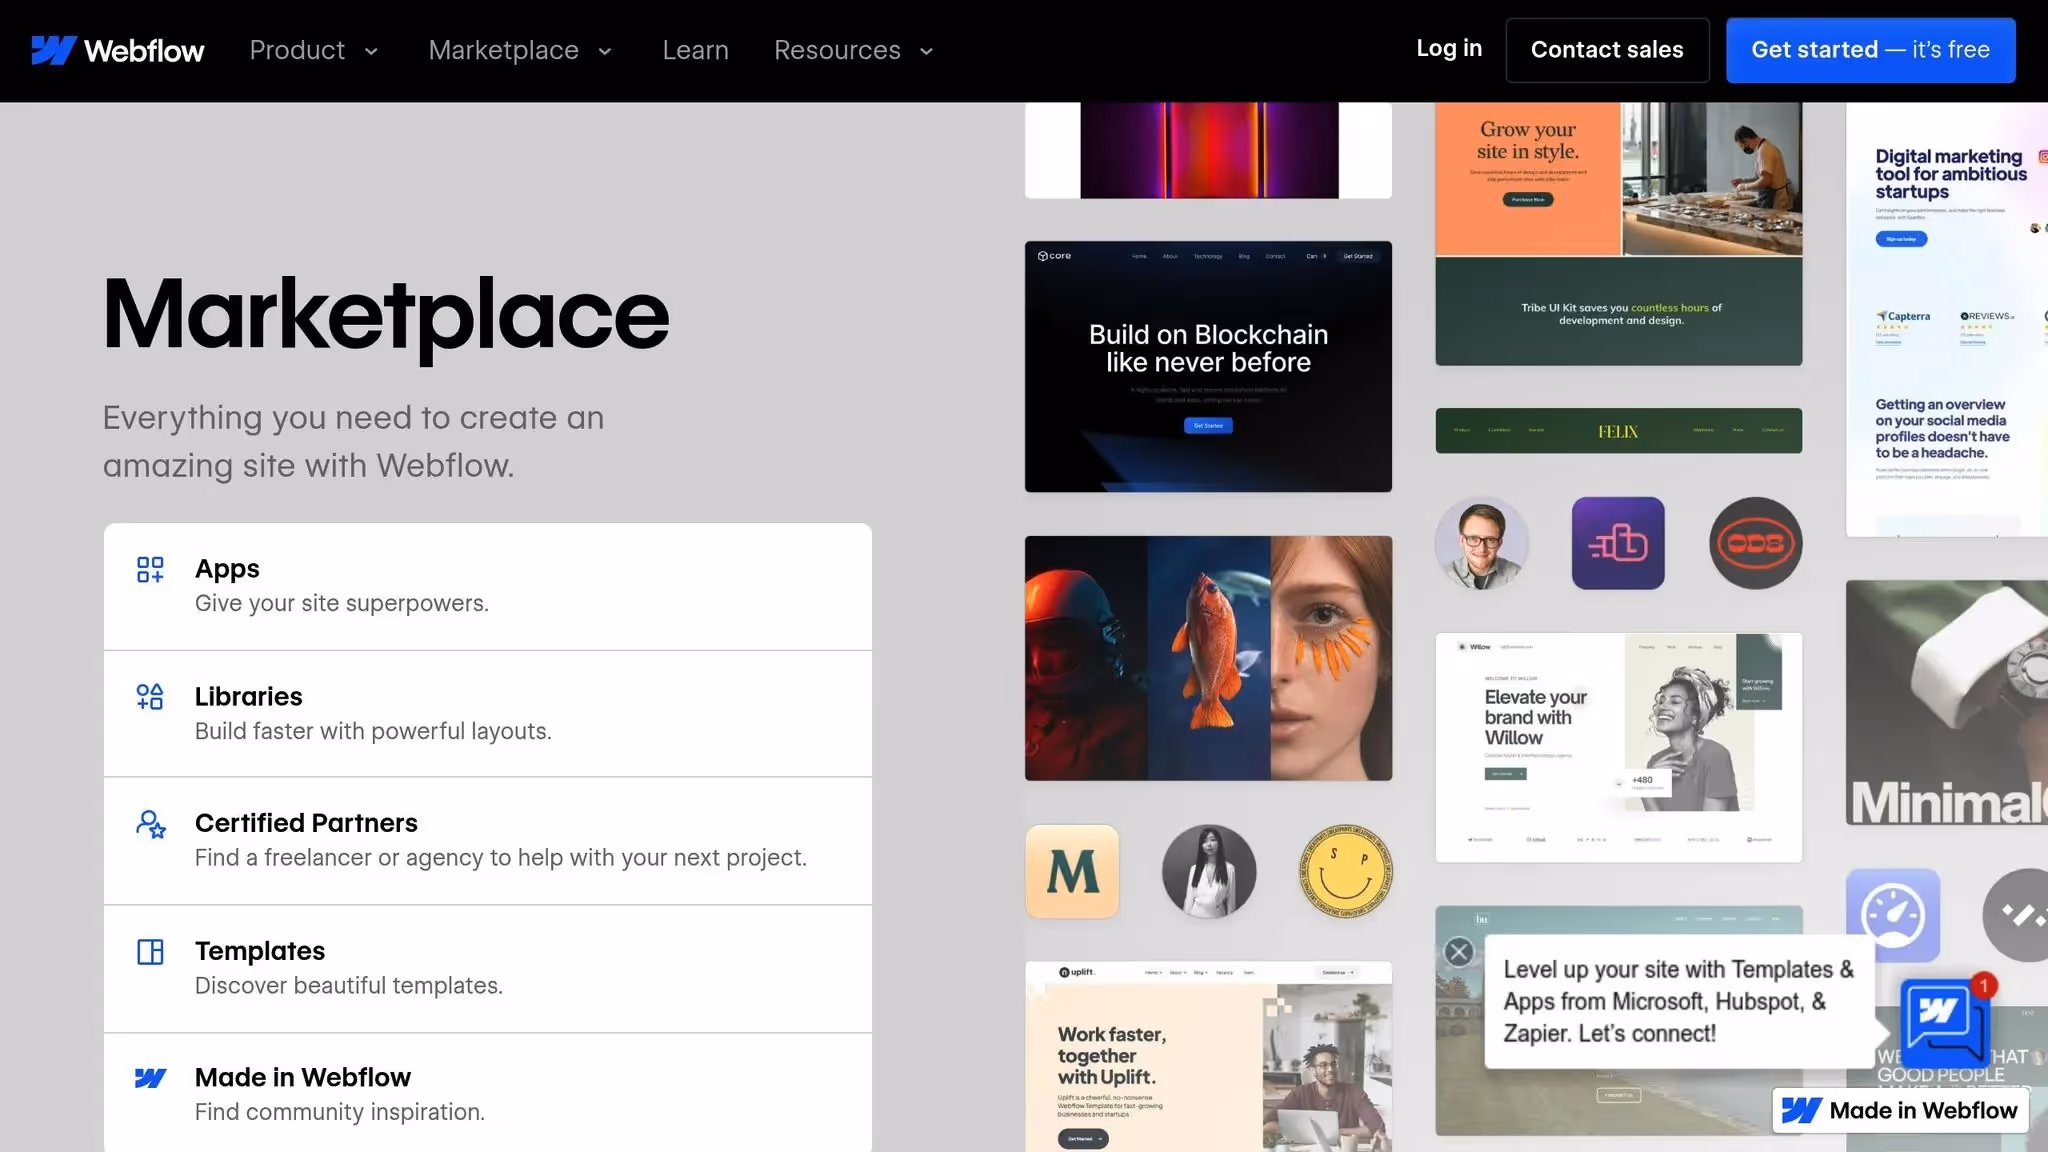Select the Certified Partners person-star icon

[150, 824]
